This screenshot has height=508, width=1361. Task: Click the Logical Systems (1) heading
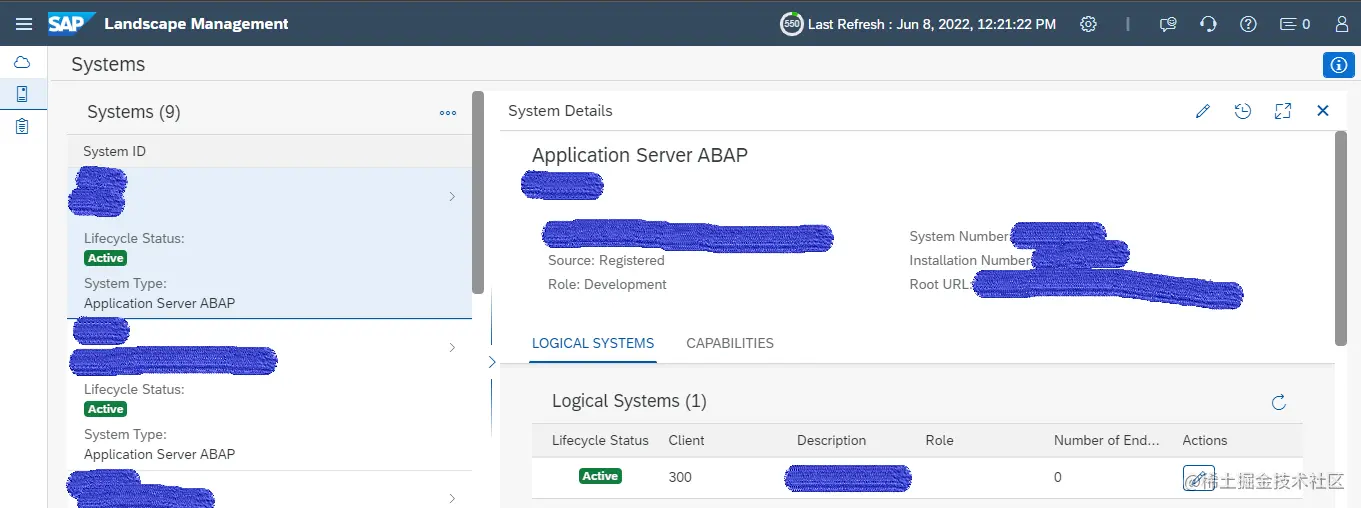629,401
